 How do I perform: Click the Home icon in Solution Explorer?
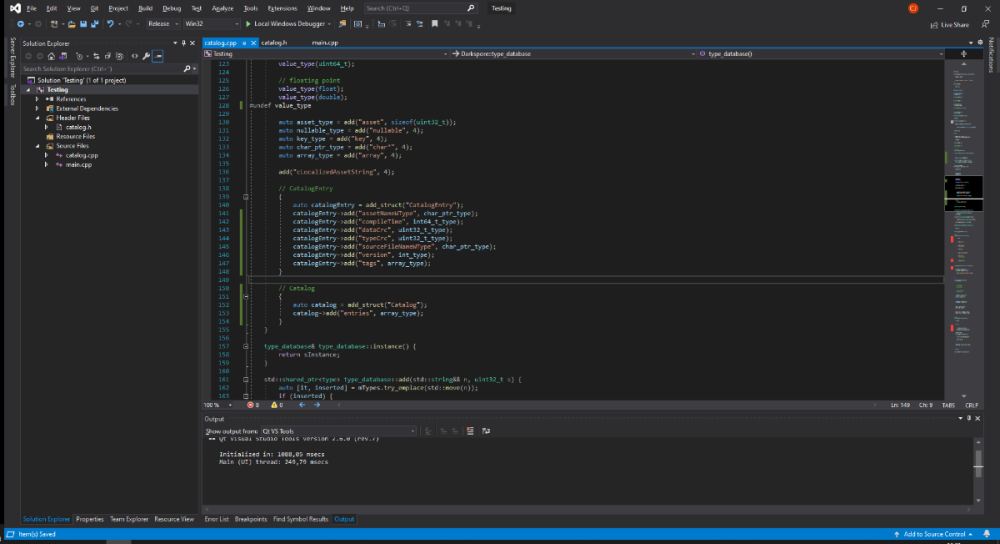[x=53, y=56]
